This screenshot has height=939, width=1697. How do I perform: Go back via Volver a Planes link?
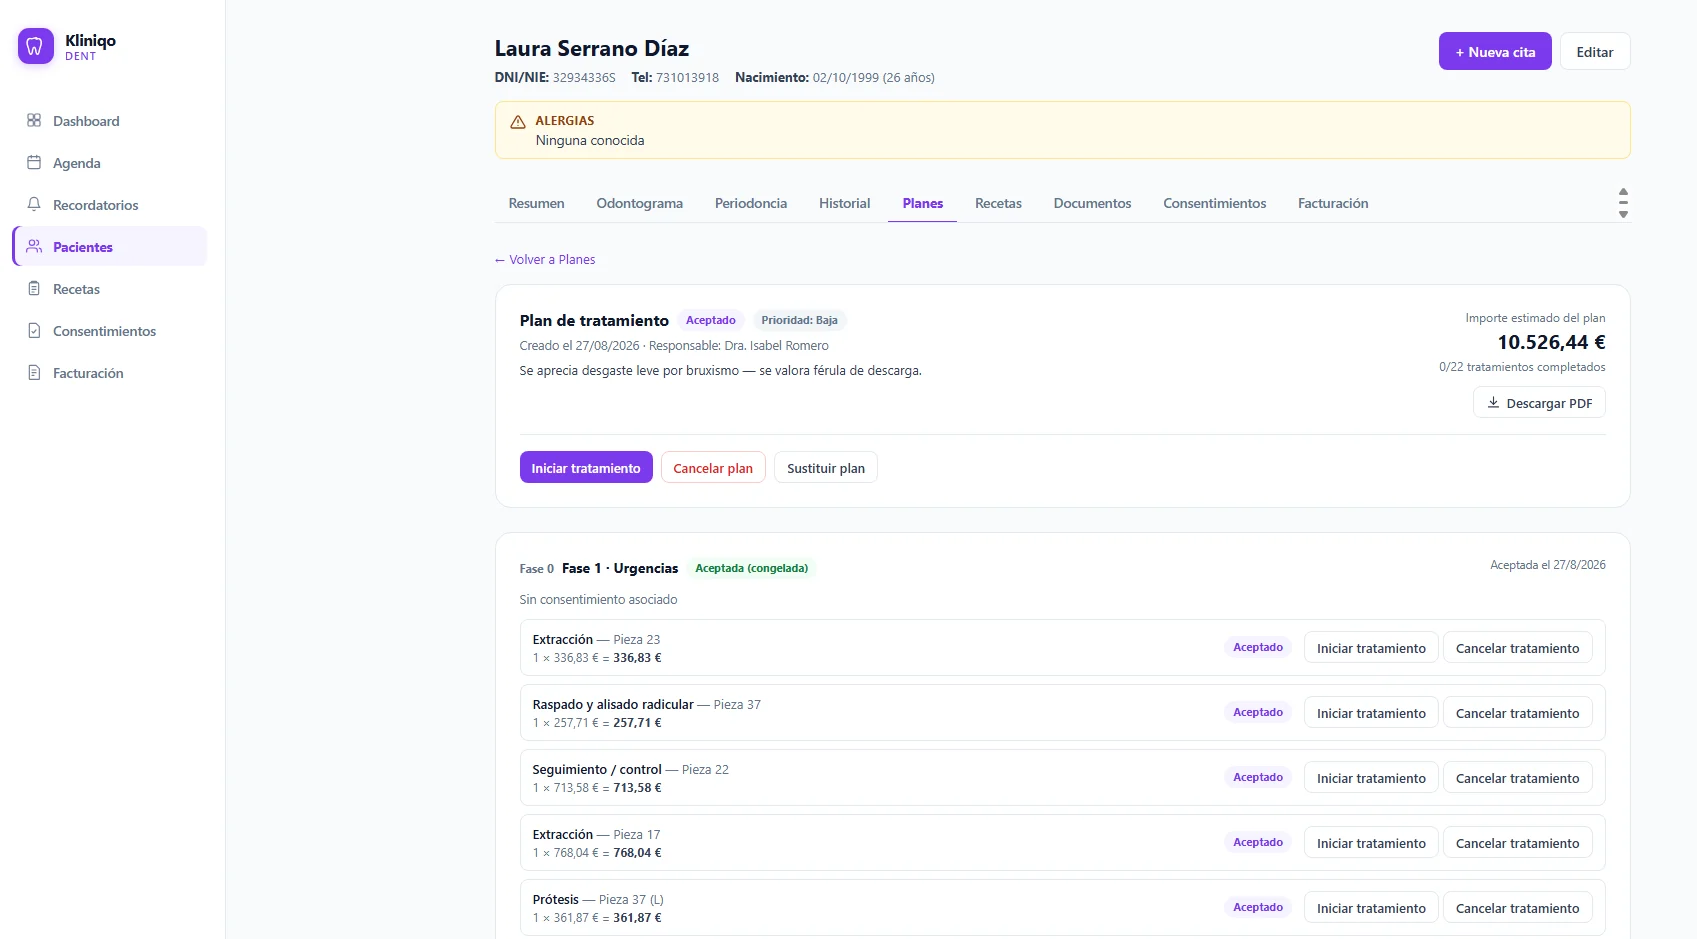pyautogui.click(x=545, y=260)
